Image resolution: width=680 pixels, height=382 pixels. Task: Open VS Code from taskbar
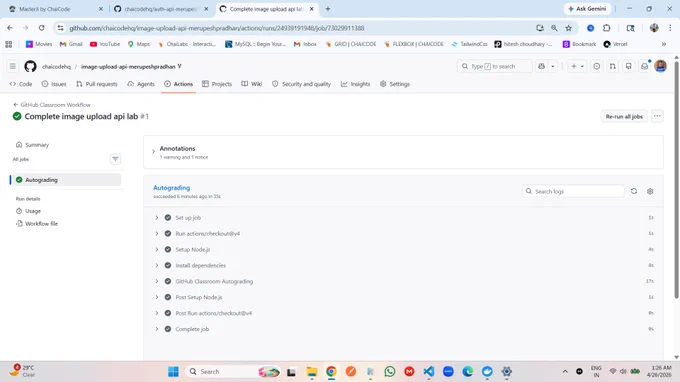click(x=428, y=372)
